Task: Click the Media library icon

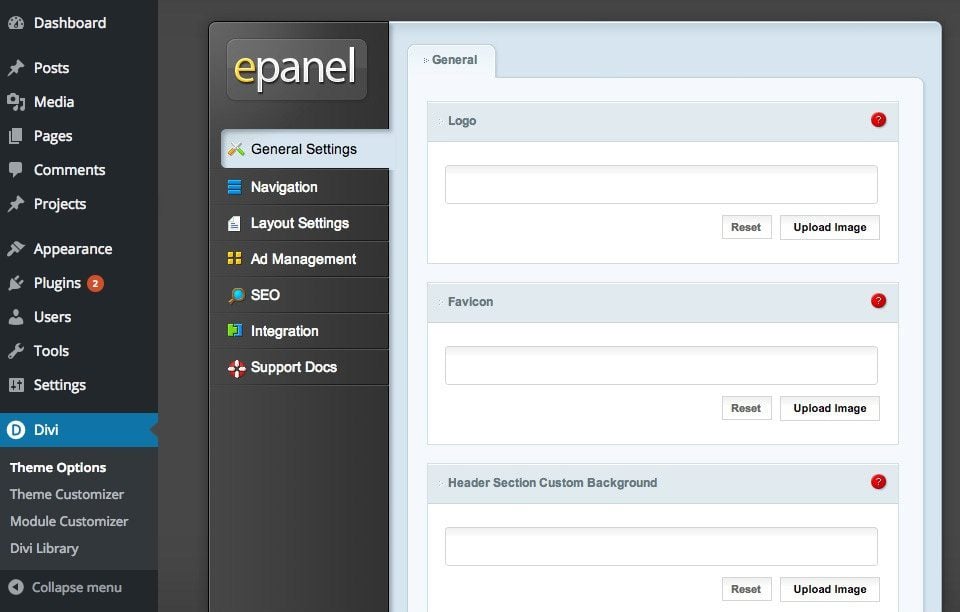Action: coord(16,102)
